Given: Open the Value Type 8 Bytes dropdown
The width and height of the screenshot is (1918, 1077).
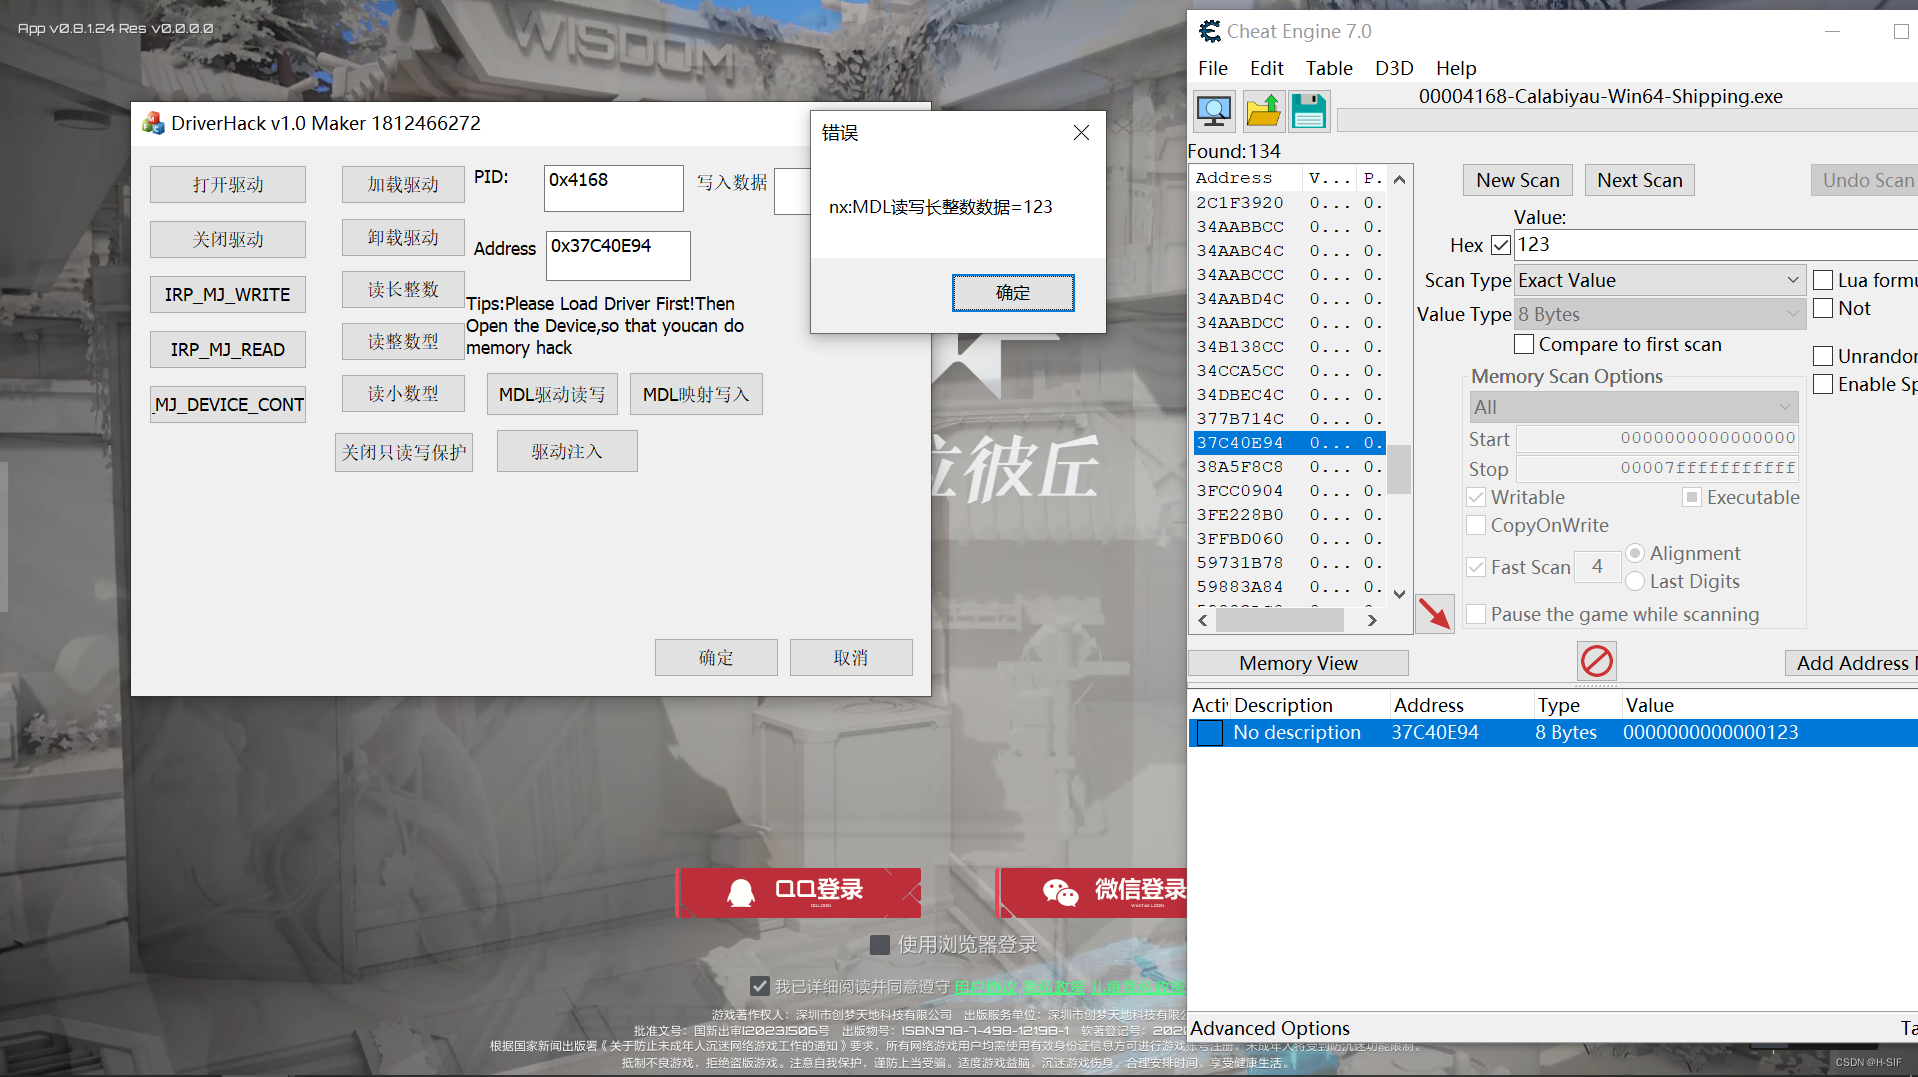Looking at the screenshot, I should [1660, 314].
